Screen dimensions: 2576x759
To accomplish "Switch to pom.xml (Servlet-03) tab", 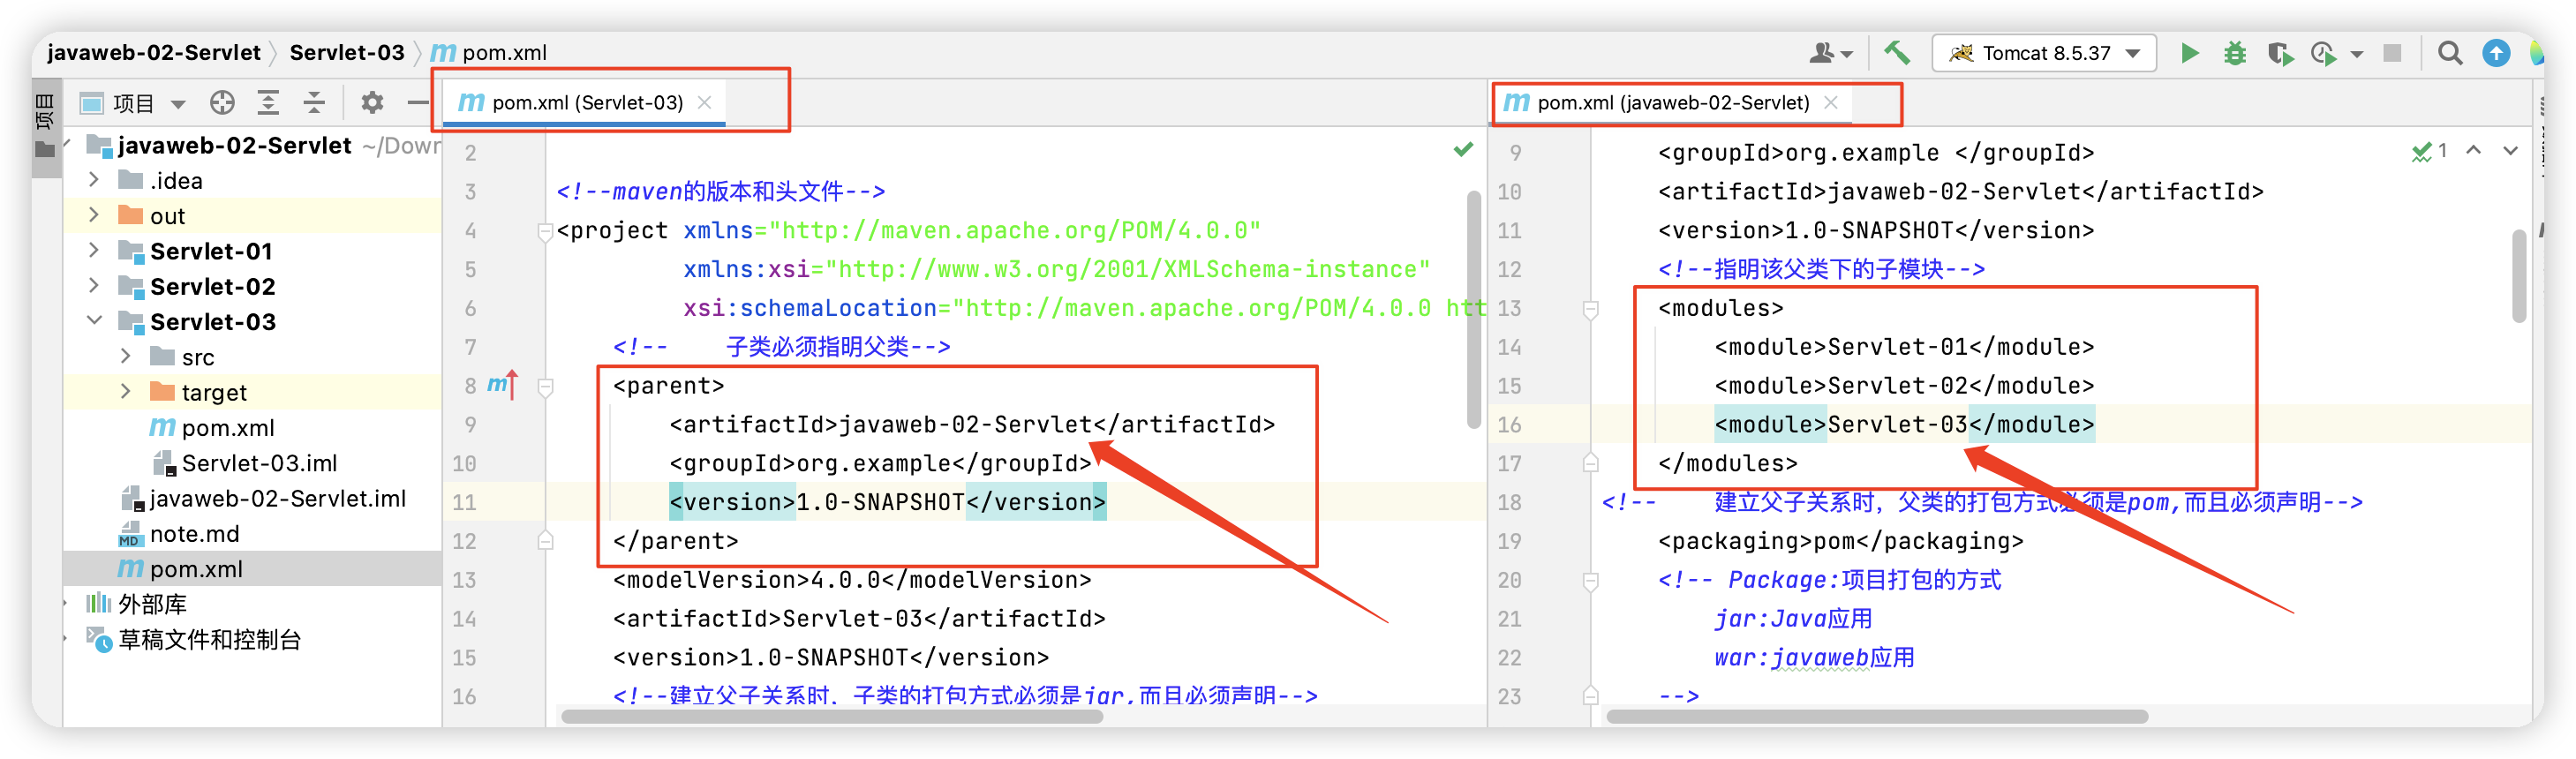I will pos(586,103).
